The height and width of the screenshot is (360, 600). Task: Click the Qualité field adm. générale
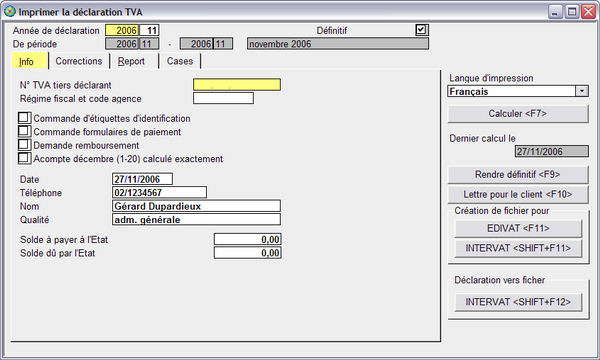coord(196,219)
